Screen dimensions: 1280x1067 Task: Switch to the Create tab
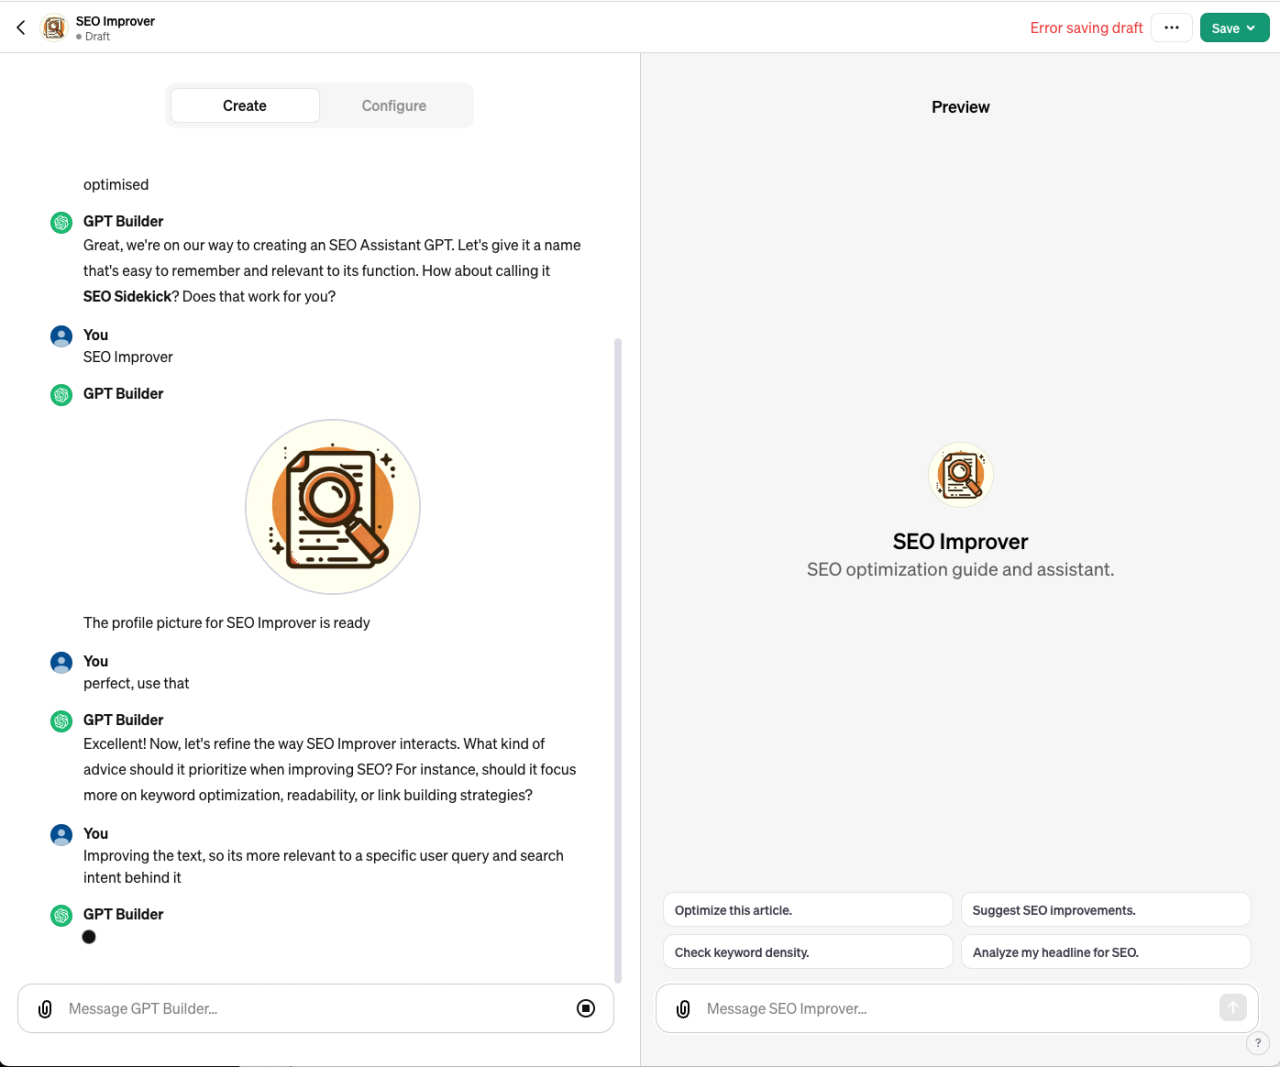[x=245, y=105]
